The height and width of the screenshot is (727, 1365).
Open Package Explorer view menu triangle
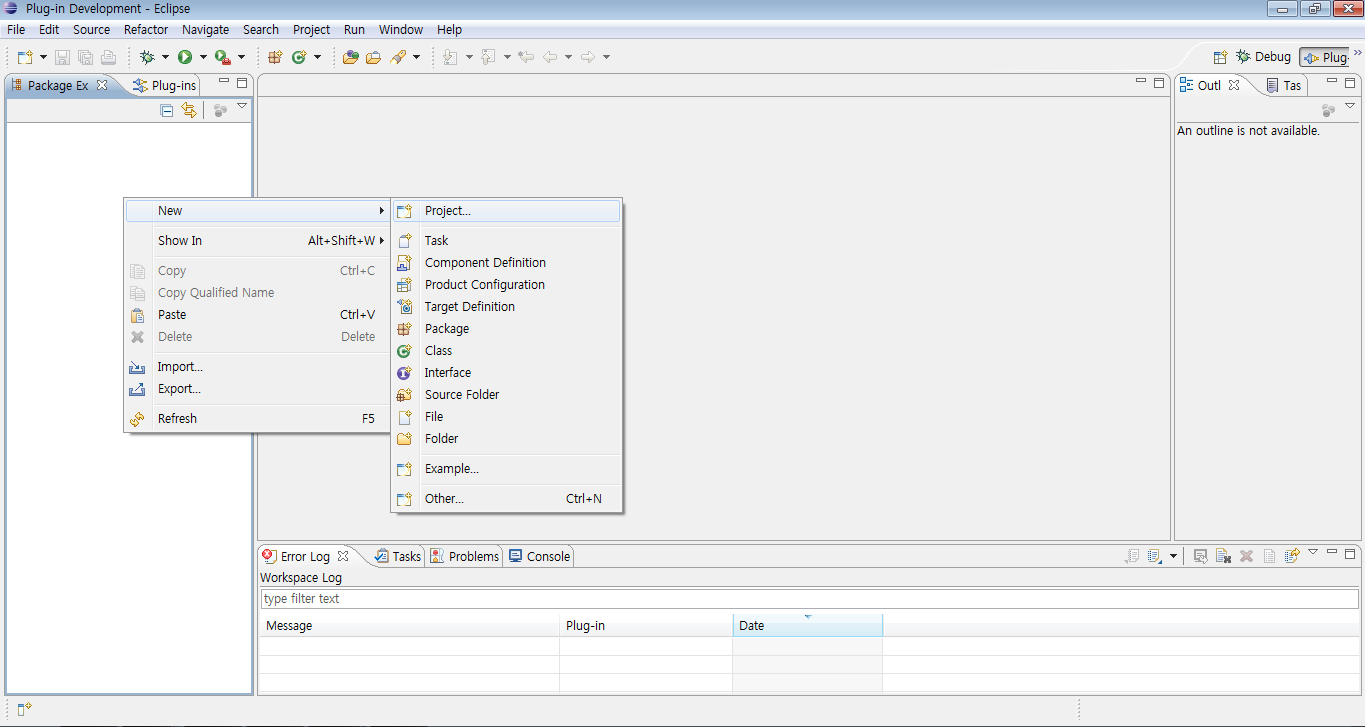point(241,106)
